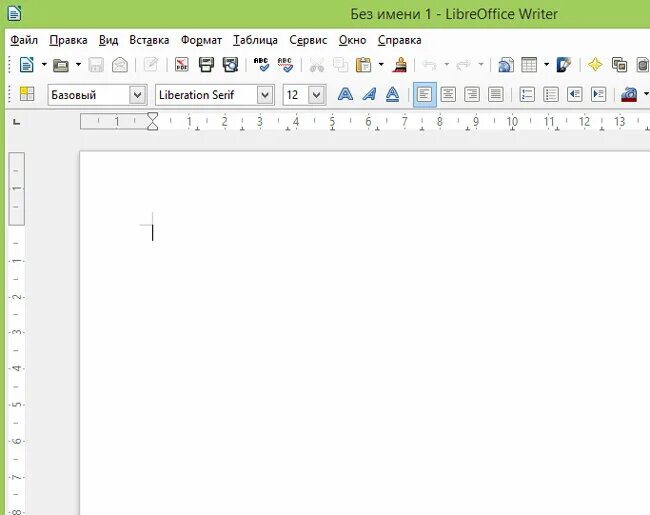Toggle automatic spell checking icon
Viewport: 650px width, 515px height.
[285, 65]
